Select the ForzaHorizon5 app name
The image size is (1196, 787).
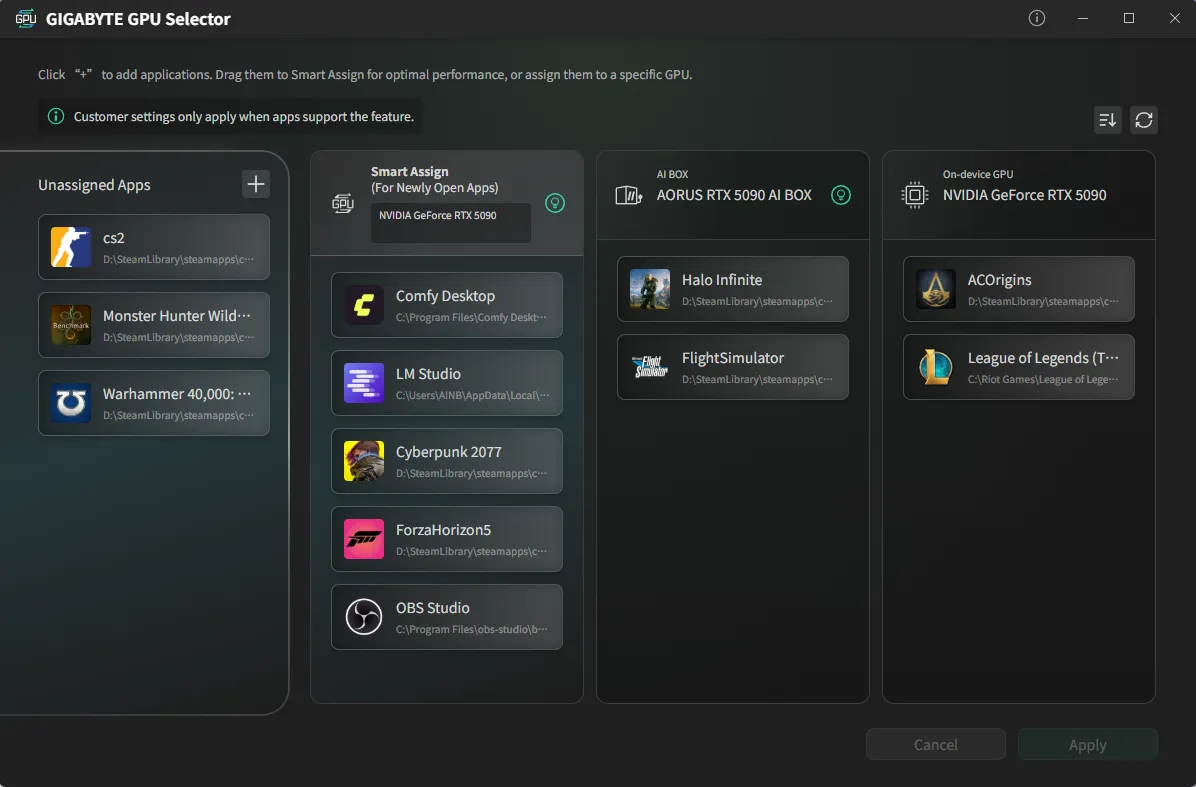point(443,529)
